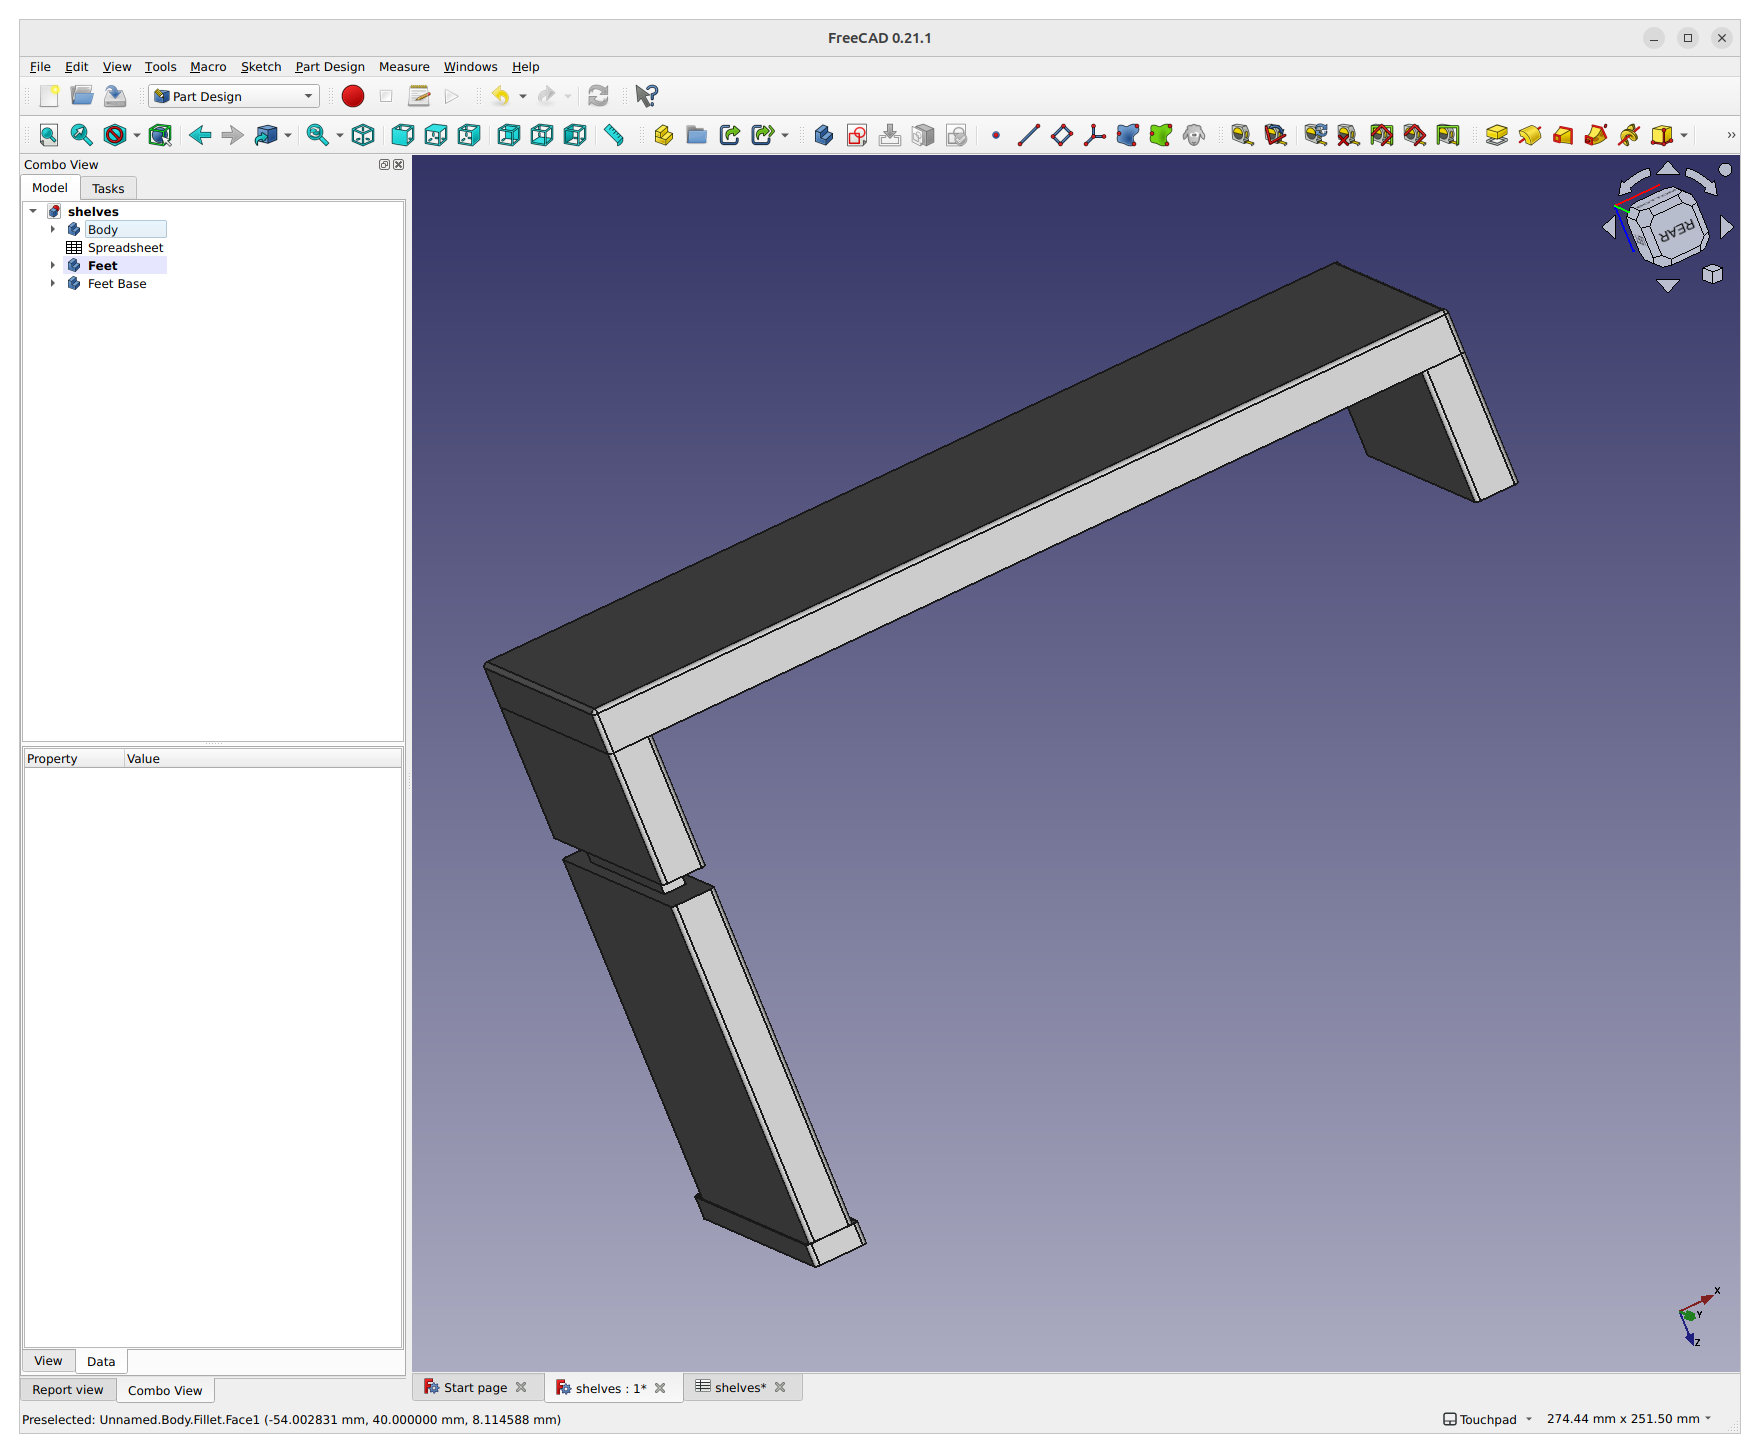Toggle floating of the Combo View panel
1760x1453 pixels.
coord(384,164)
